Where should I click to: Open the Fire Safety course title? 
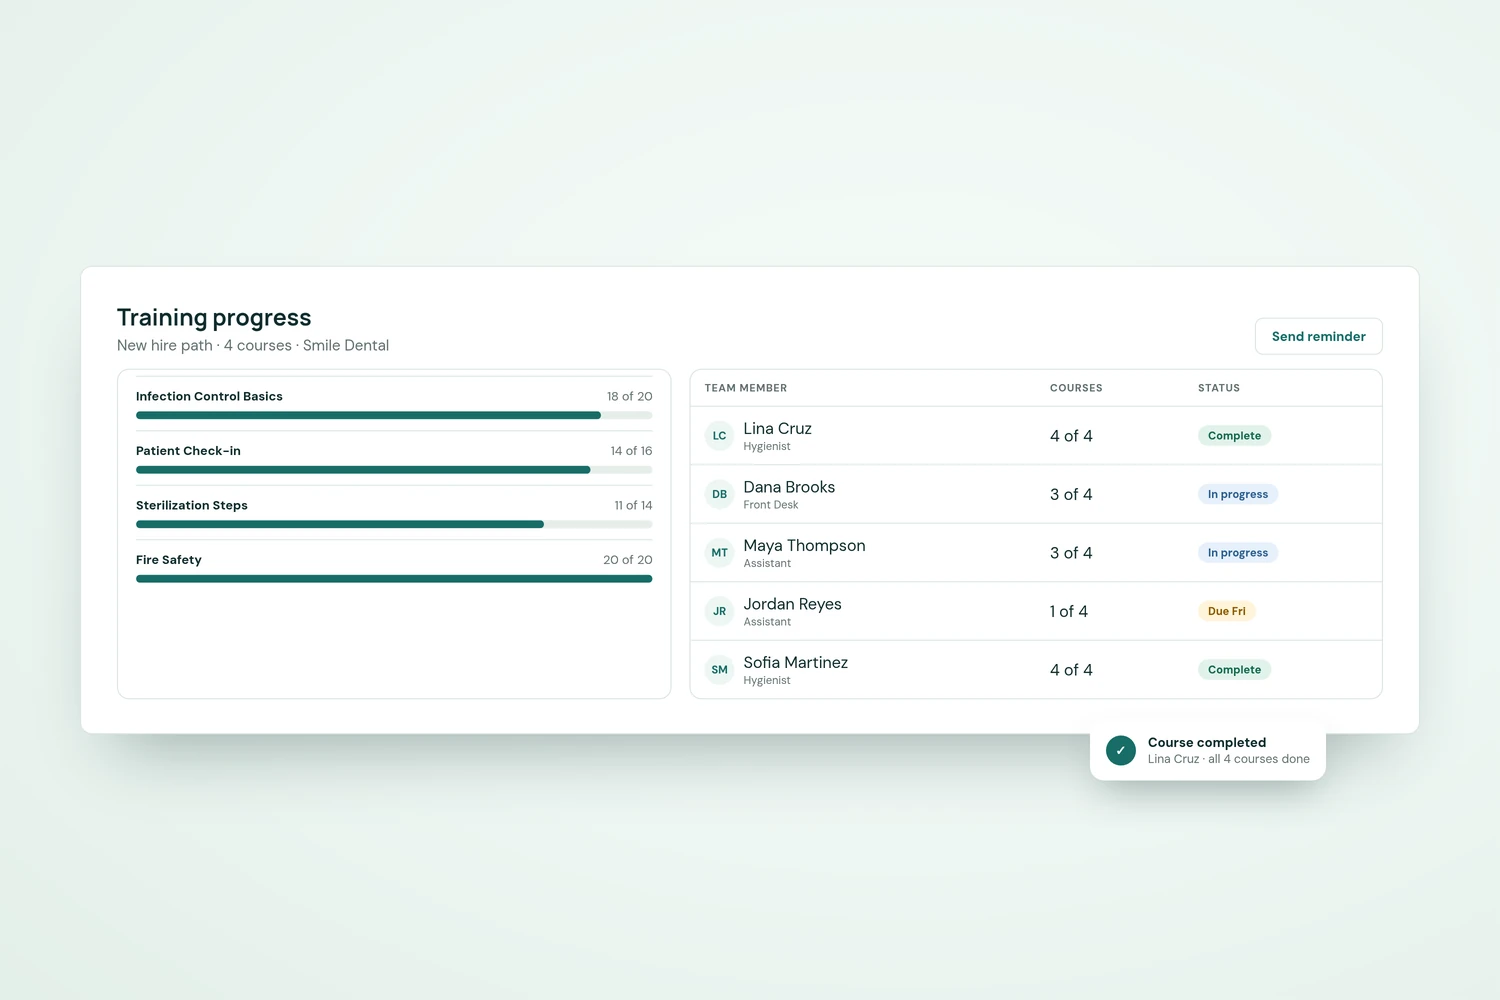[169, 560]
